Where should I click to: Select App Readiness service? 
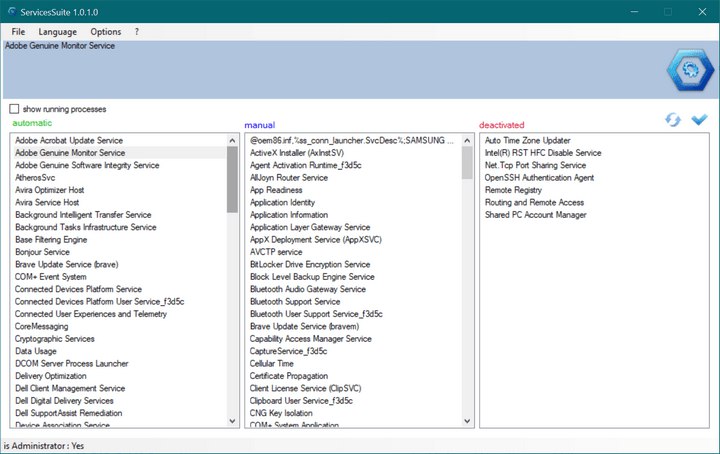coord(276,190)
